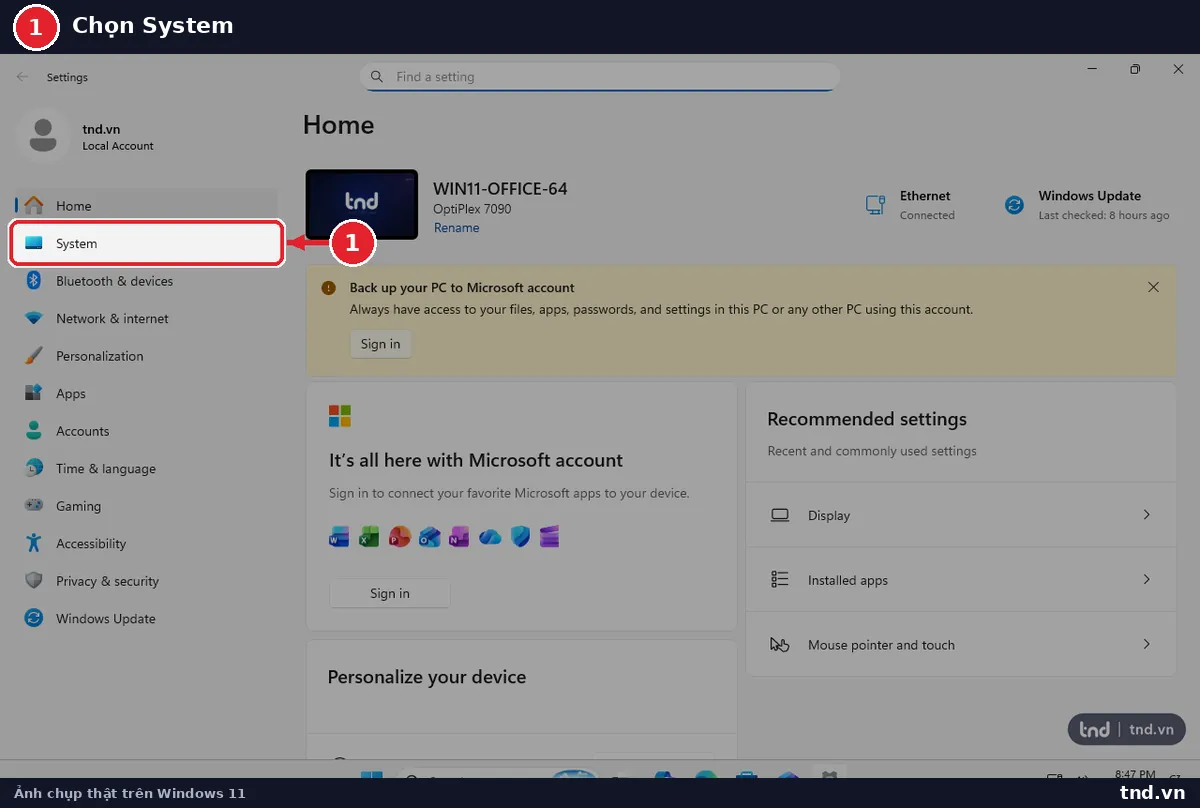The image size is (1200, 808).
Task: Click the Outlook app icon
Action: (429, 537)
